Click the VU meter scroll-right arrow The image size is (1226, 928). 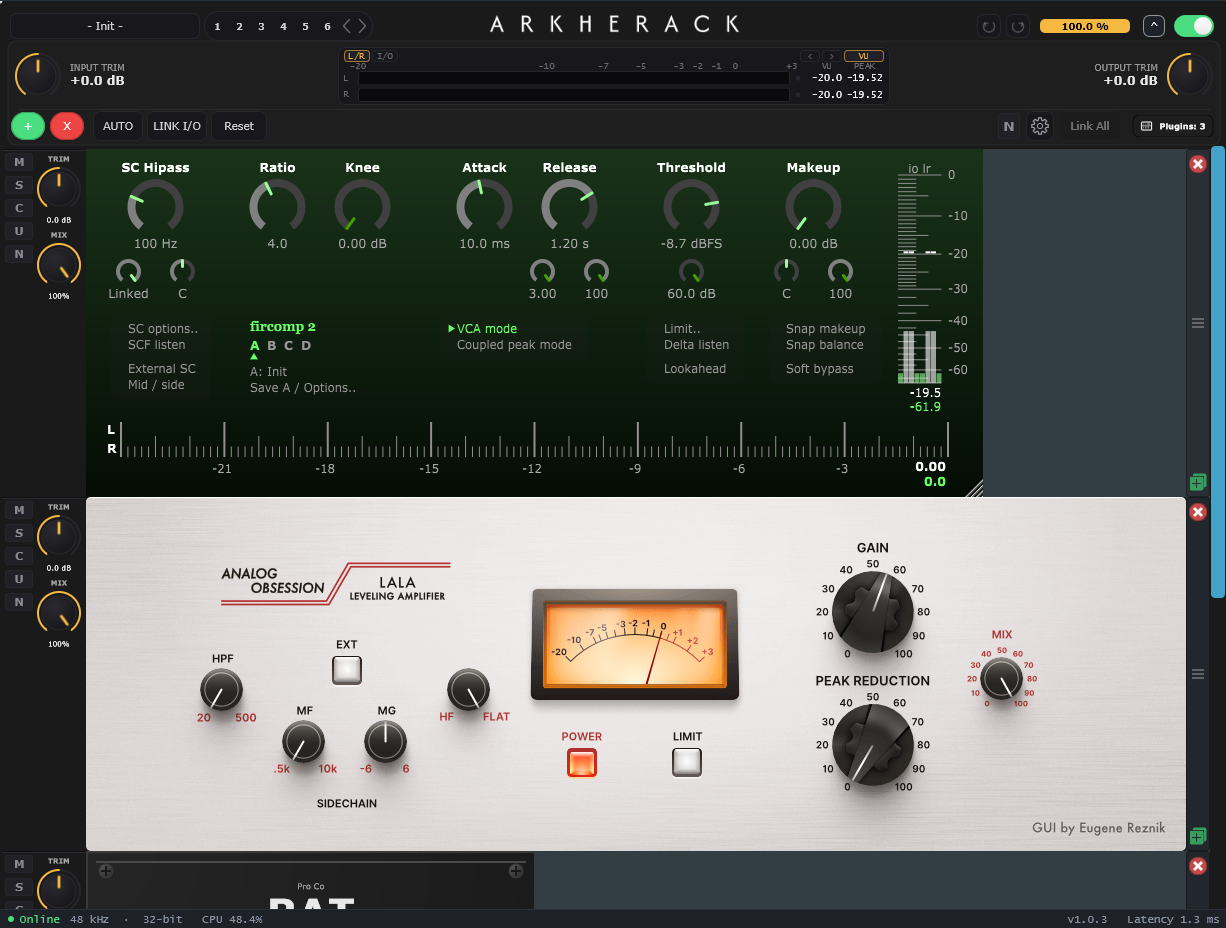tap(831, 56)
